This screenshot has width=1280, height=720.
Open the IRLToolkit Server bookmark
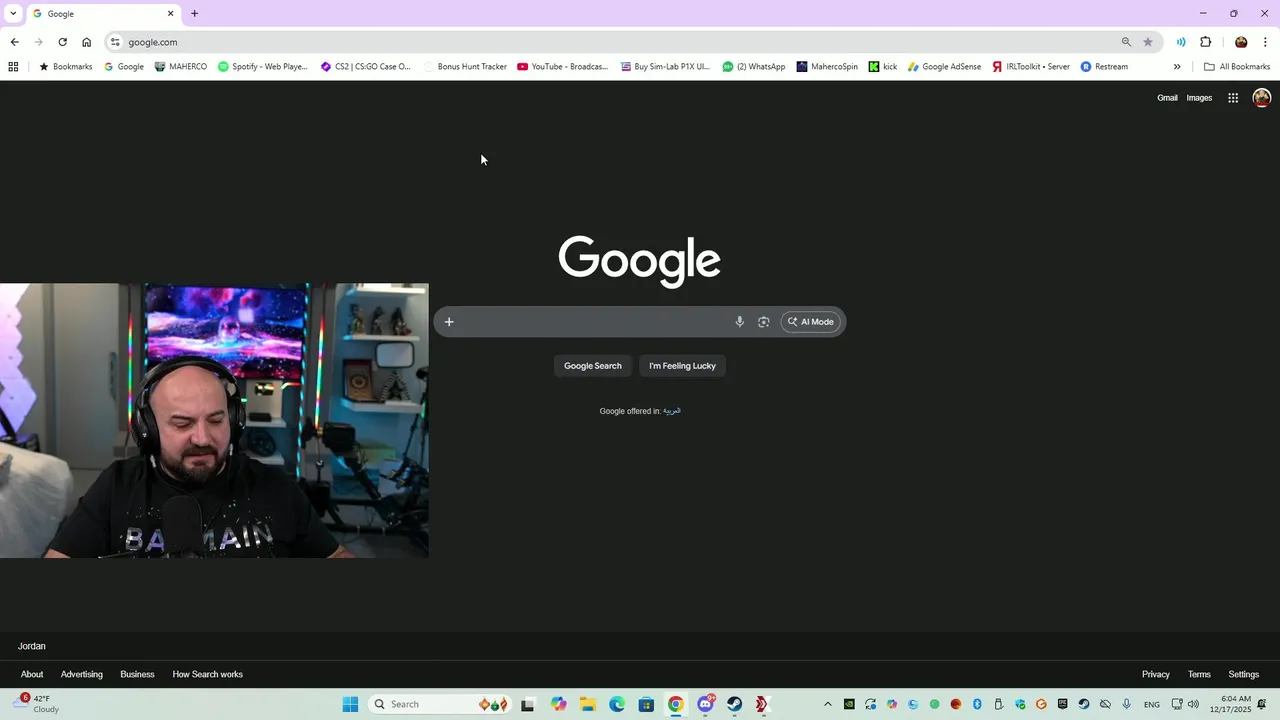pos(1031,67)
